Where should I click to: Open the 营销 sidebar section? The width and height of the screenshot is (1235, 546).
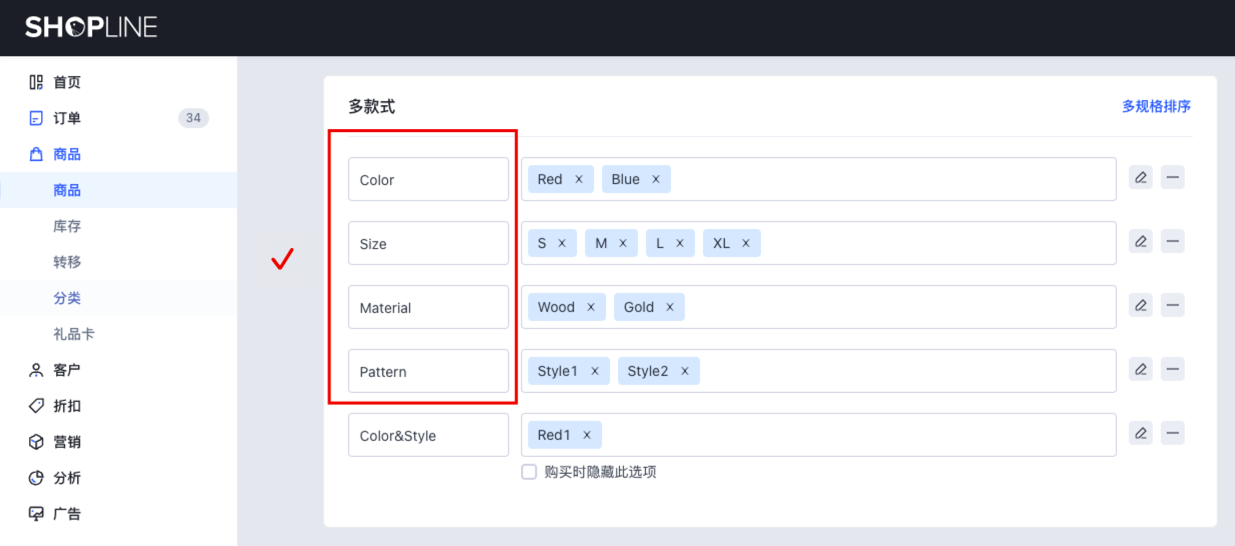[x=67, y=442]
